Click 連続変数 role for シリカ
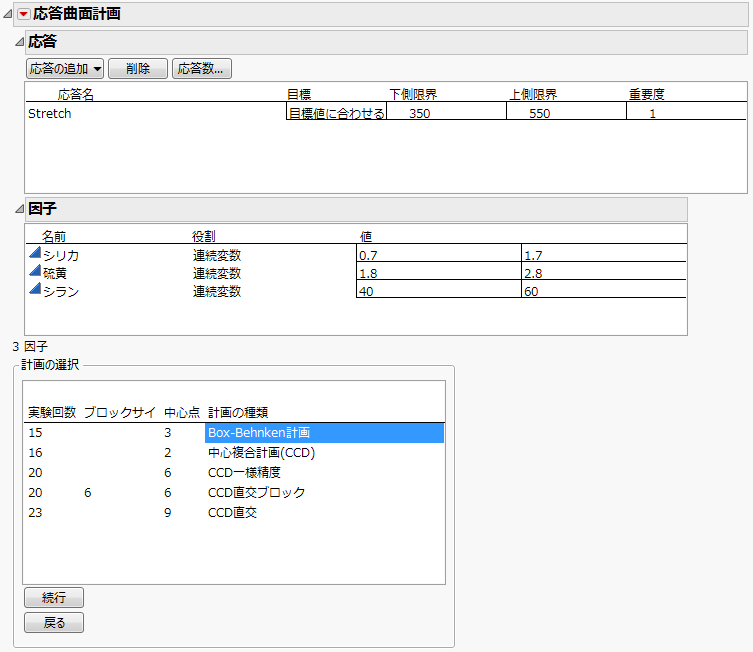Image resolution: width=753 pixels, height=652 pixels. coord(217,255)
